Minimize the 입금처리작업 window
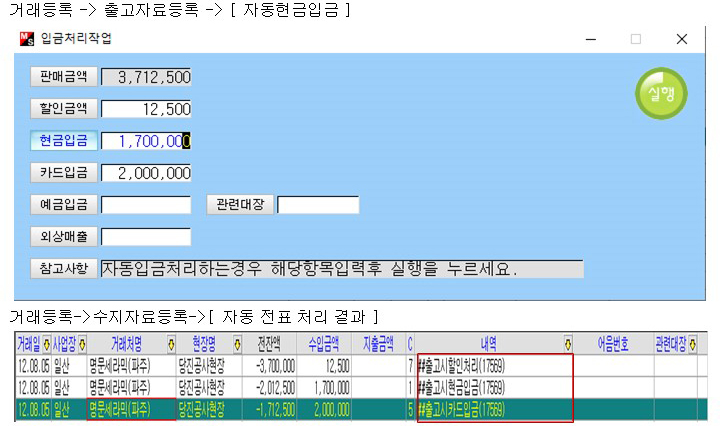 click(591, 39)
